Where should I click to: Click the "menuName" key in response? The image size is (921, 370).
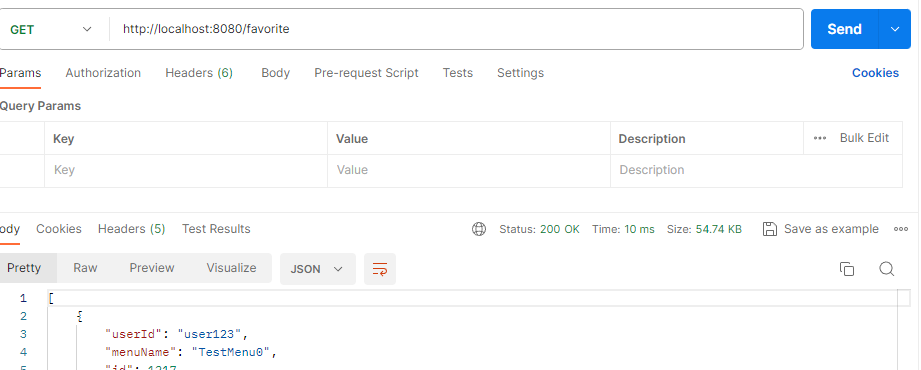(140, 352)
